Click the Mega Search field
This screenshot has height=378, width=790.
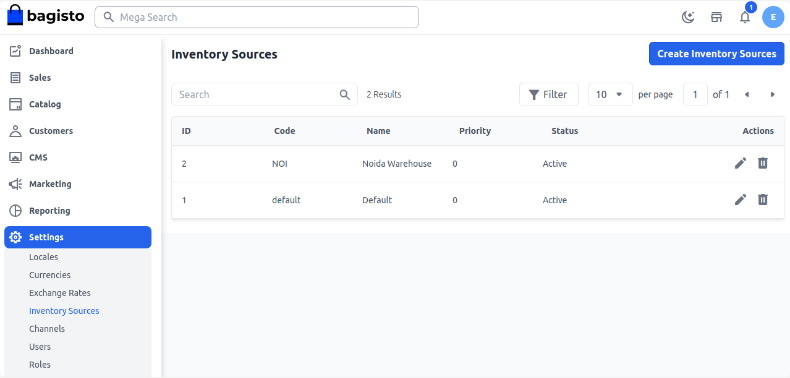[x=256, y=17]
